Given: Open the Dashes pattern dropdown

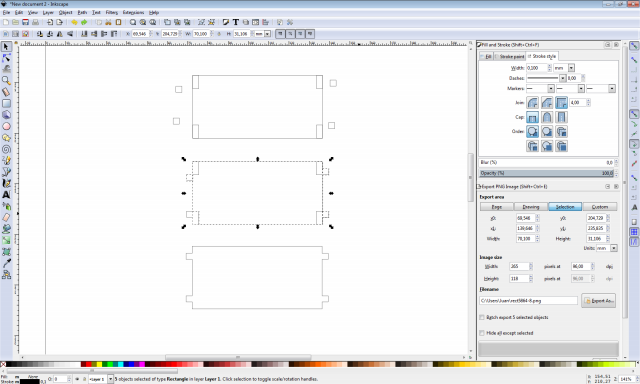Looking at the screenshot, I should [x=562, y=78].
